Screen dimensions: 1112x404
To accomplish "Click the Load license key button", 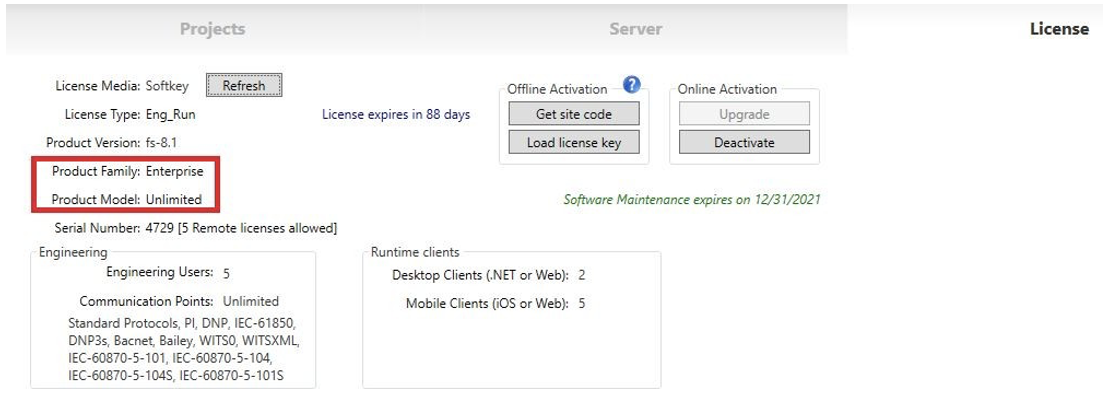I will click(573, 142).
